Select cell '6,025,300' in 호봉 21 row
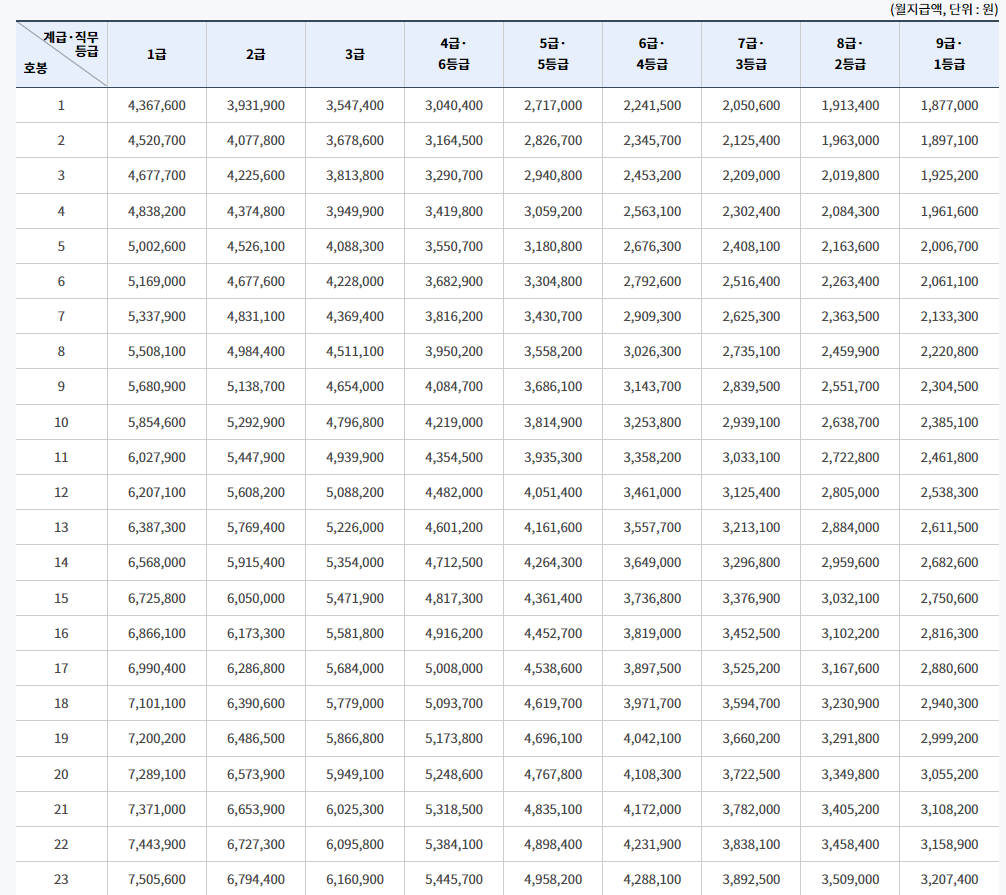The image size is (1006, 895). [355, 809]
